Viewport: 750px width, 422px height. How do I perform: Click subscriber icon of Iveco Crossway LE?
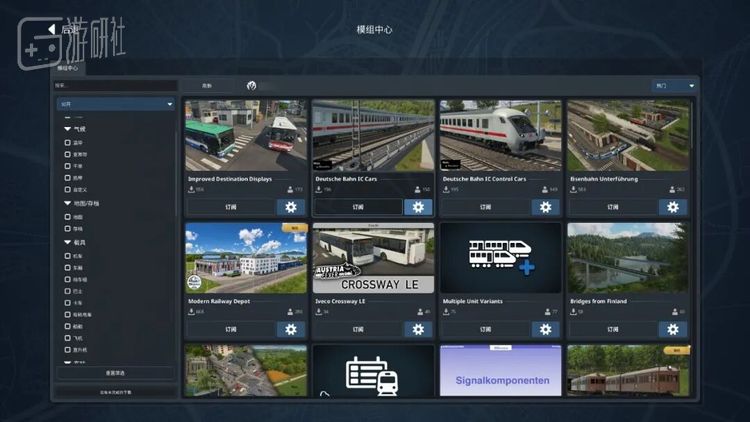(420, 312)
